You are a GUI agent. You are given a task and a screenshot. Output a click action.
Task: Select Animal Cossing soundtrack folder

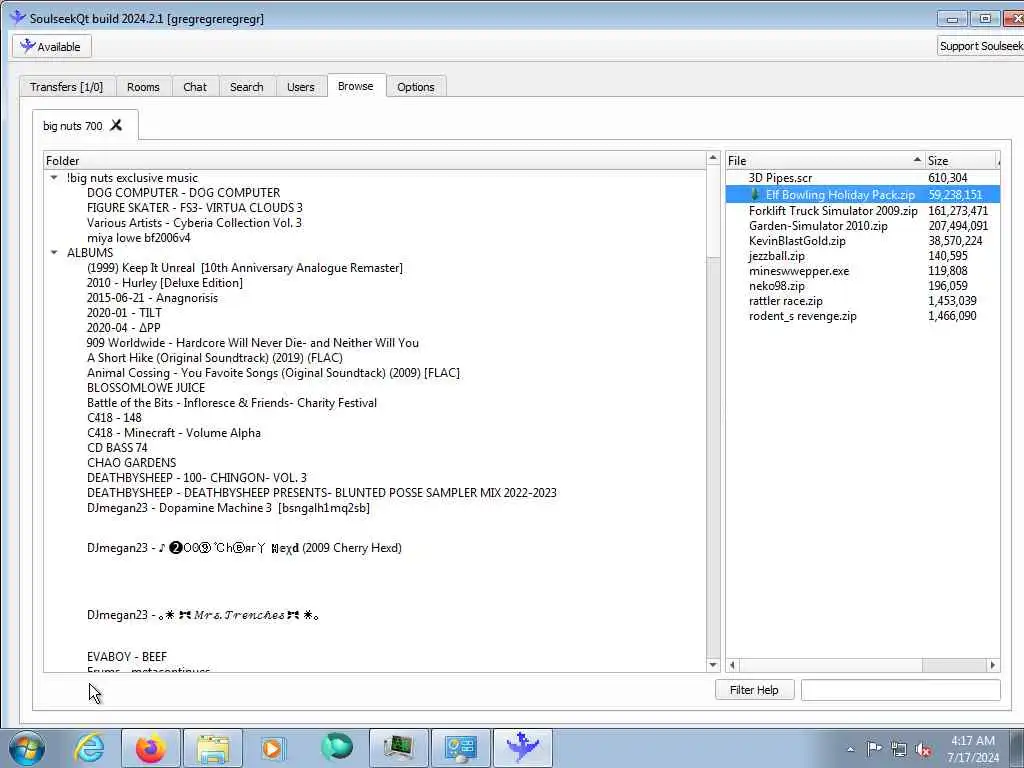tap(273, 373)
